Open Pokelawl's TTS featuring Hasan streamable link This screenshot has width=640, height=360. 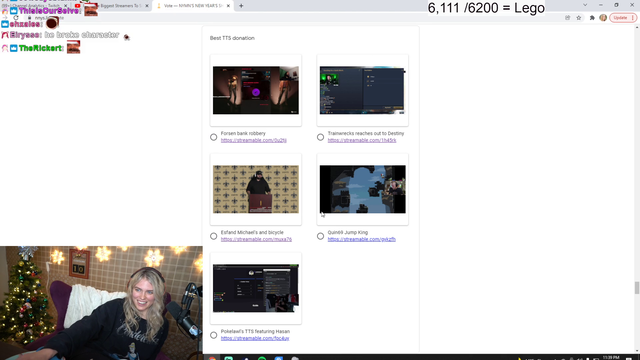[x=255, y=338]
